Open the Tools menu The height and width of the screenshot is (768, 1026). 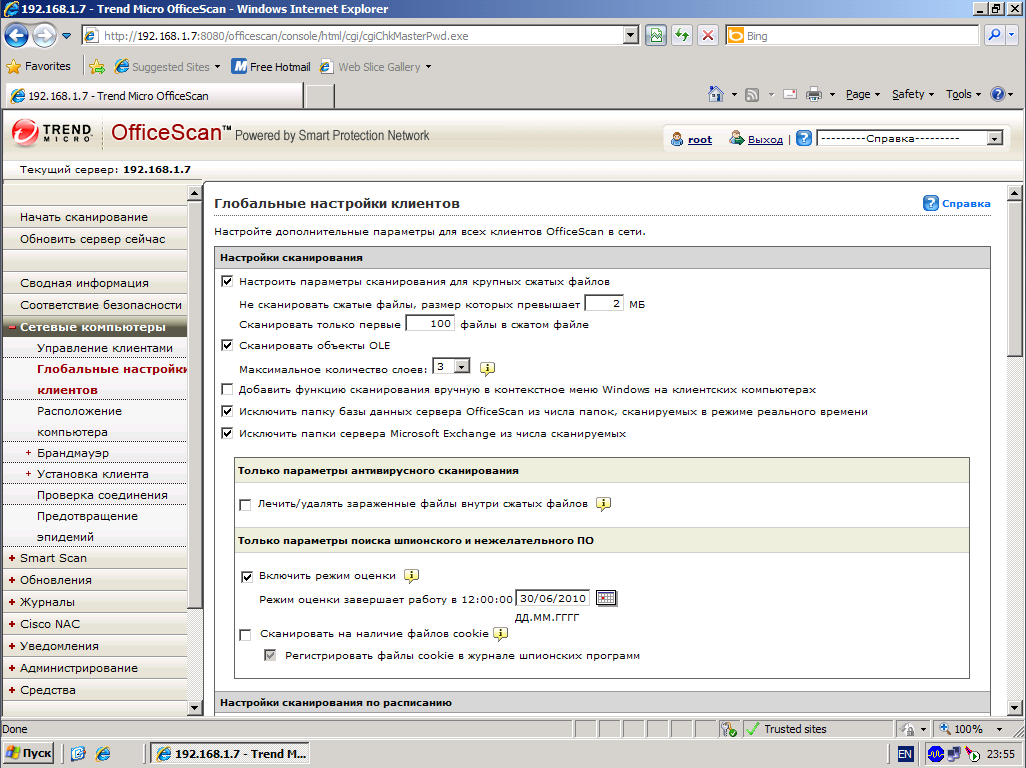963,94
